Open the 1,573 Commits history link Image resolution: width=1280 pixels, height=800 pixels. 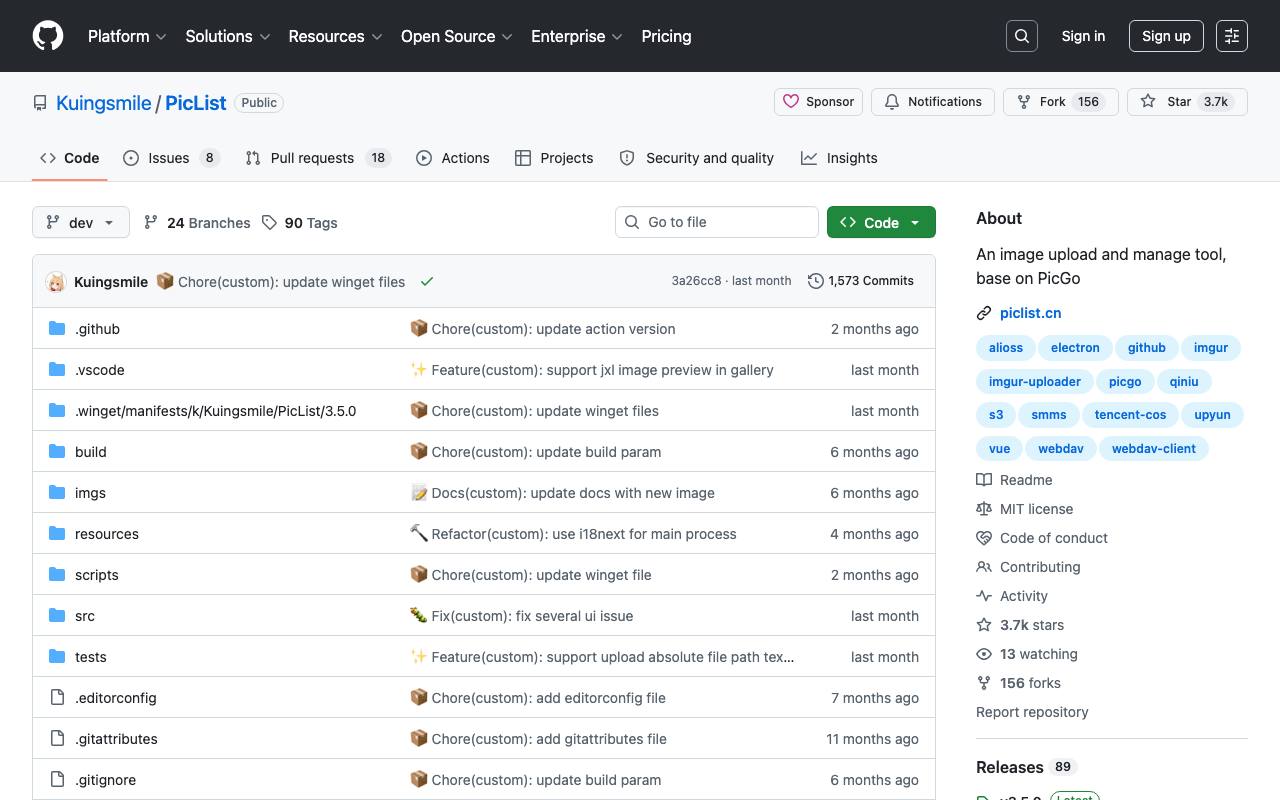click(861, 281)
